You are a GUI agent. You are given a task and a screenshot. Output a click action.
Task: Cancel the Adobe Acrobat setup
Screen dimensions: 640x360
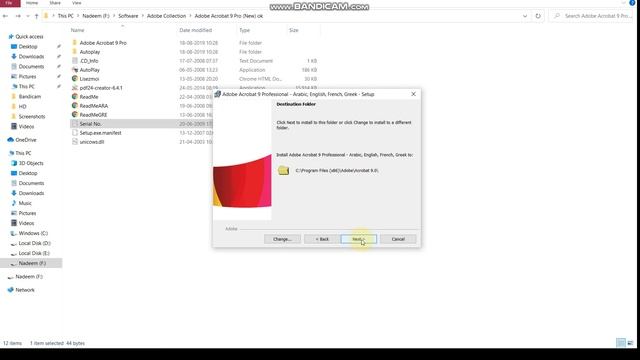tap(398, 239)
